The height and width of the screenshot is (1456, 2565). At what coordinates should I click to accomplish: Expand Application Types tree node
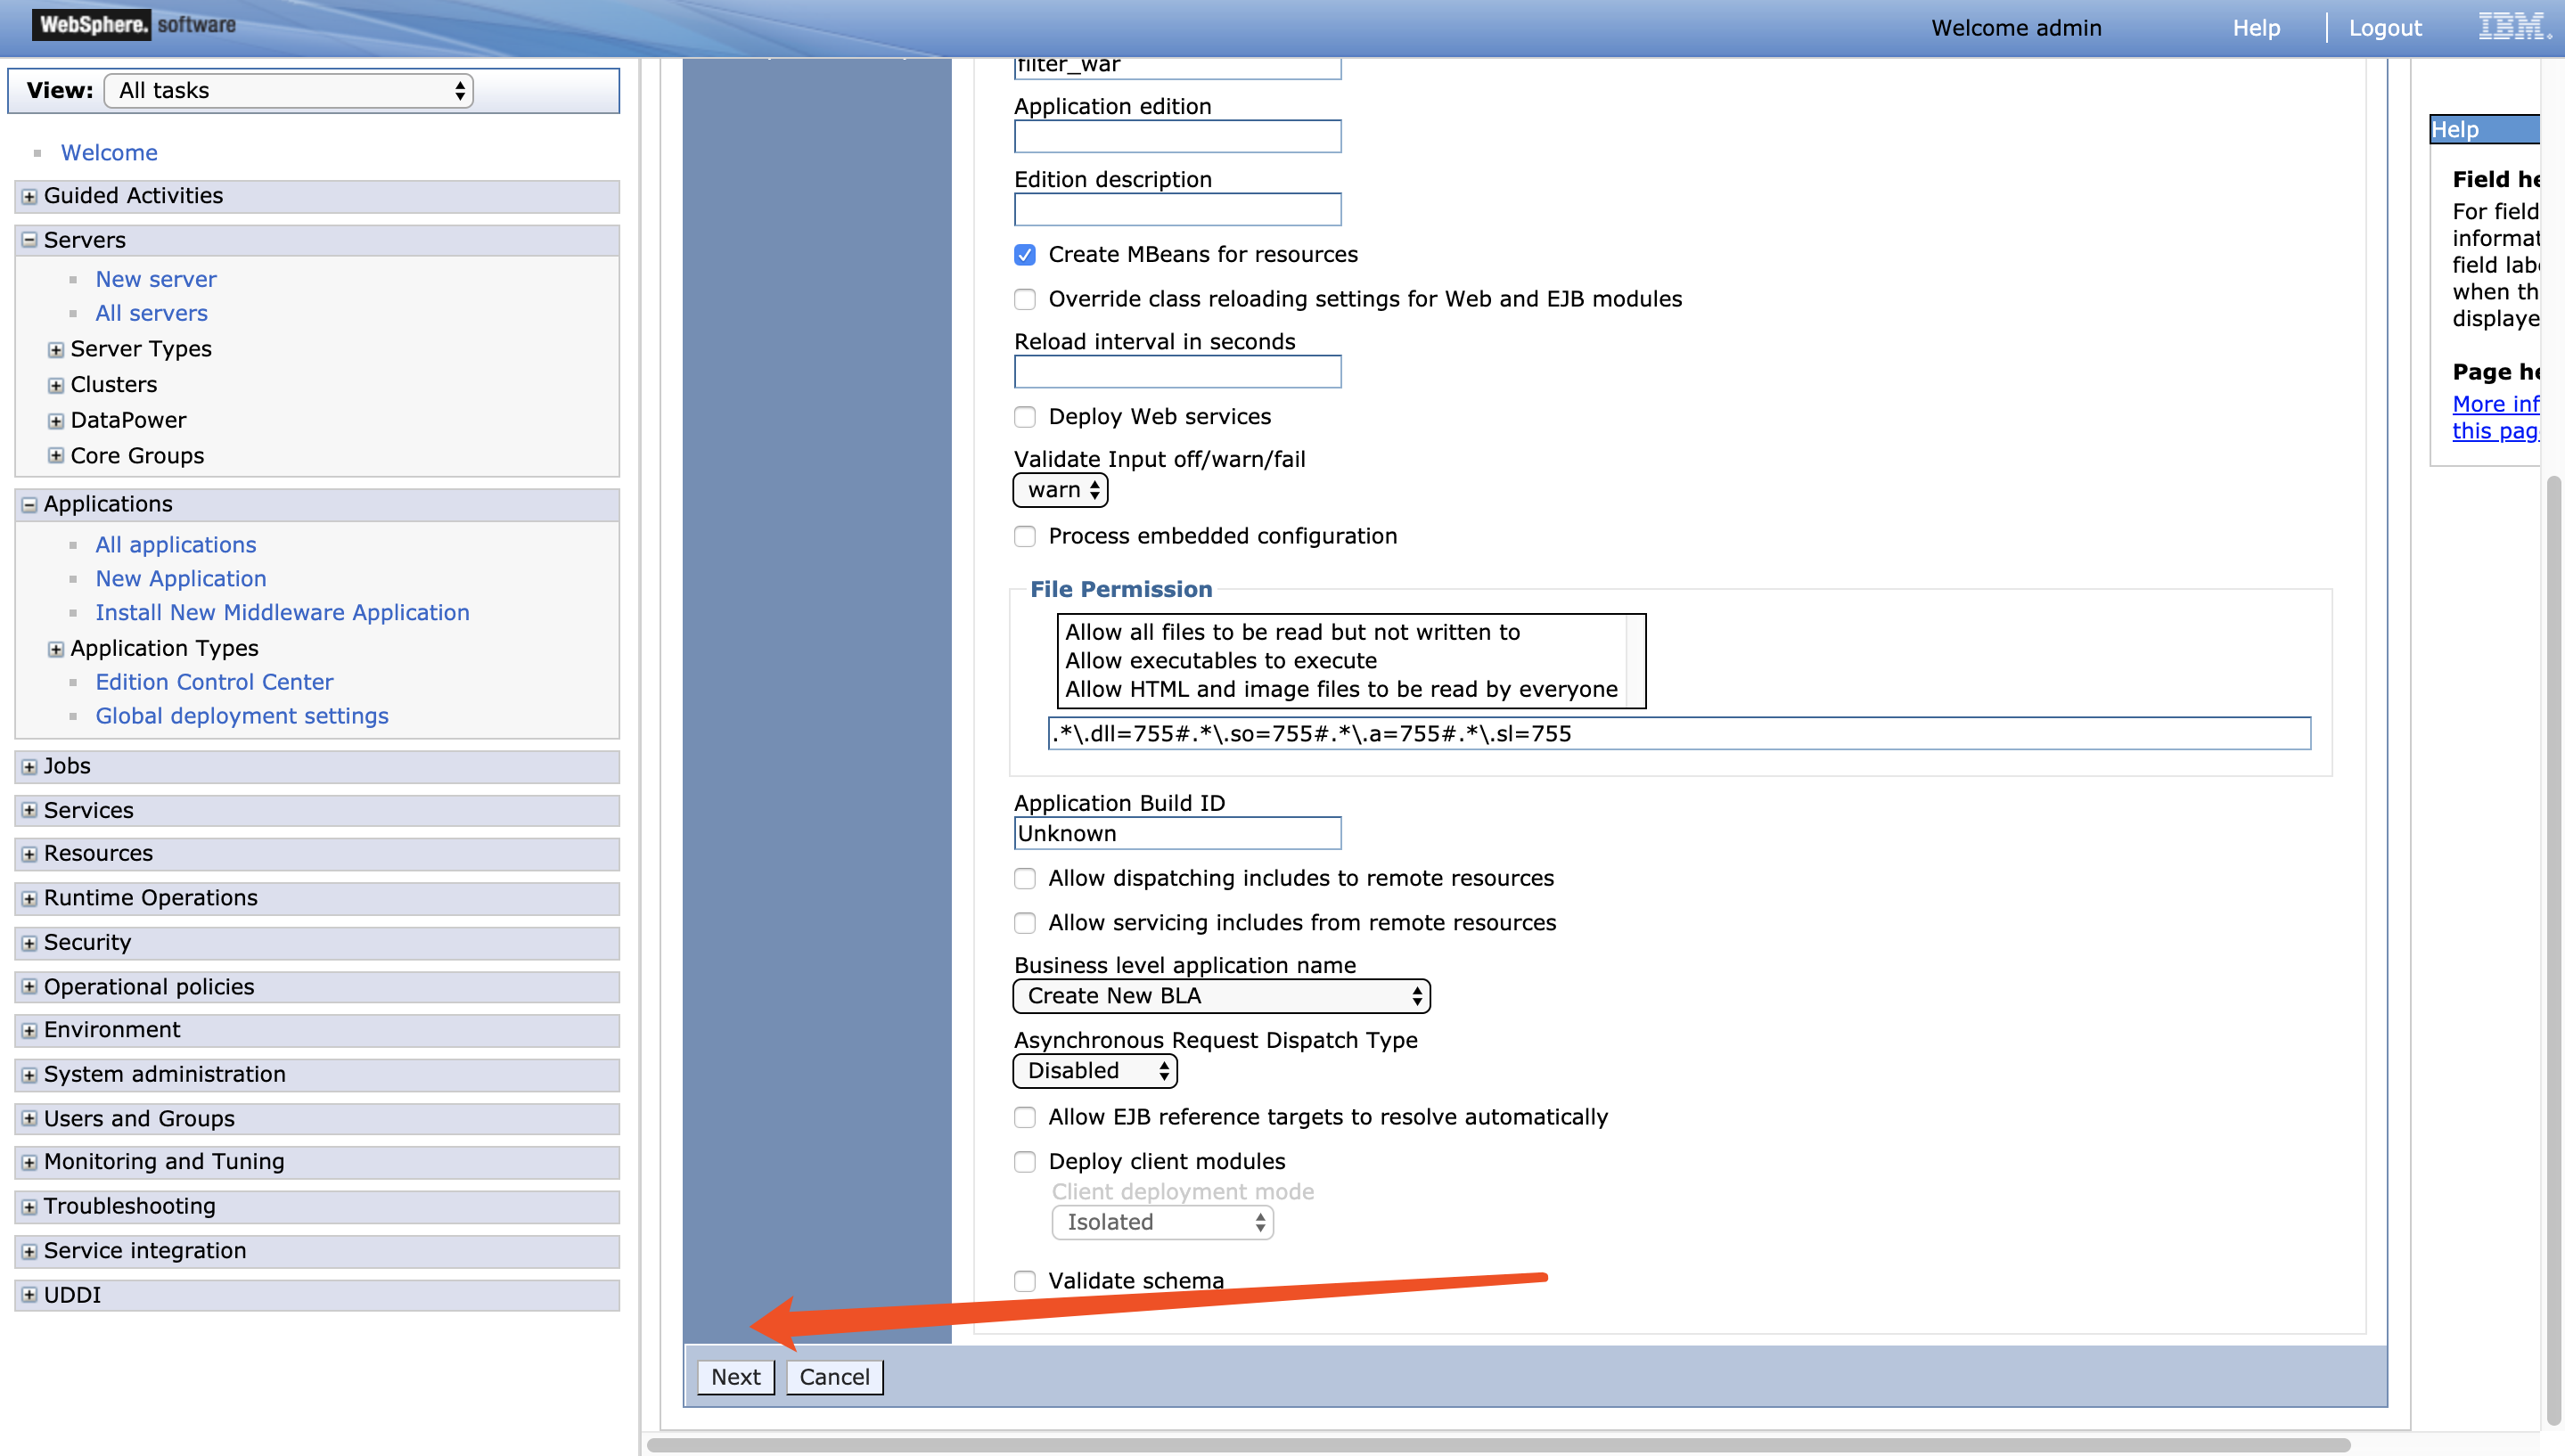coord(56,649)
